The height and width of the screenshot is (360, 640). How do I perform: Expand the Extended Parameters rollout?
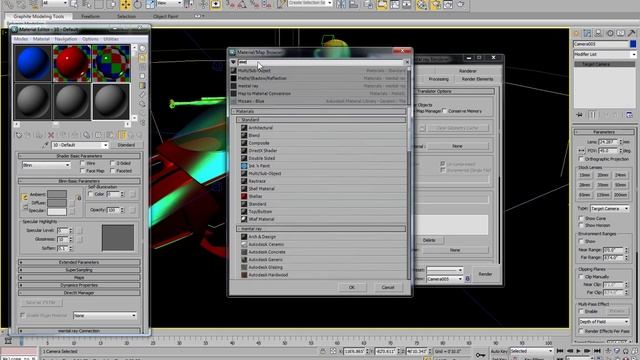[79, 262]
